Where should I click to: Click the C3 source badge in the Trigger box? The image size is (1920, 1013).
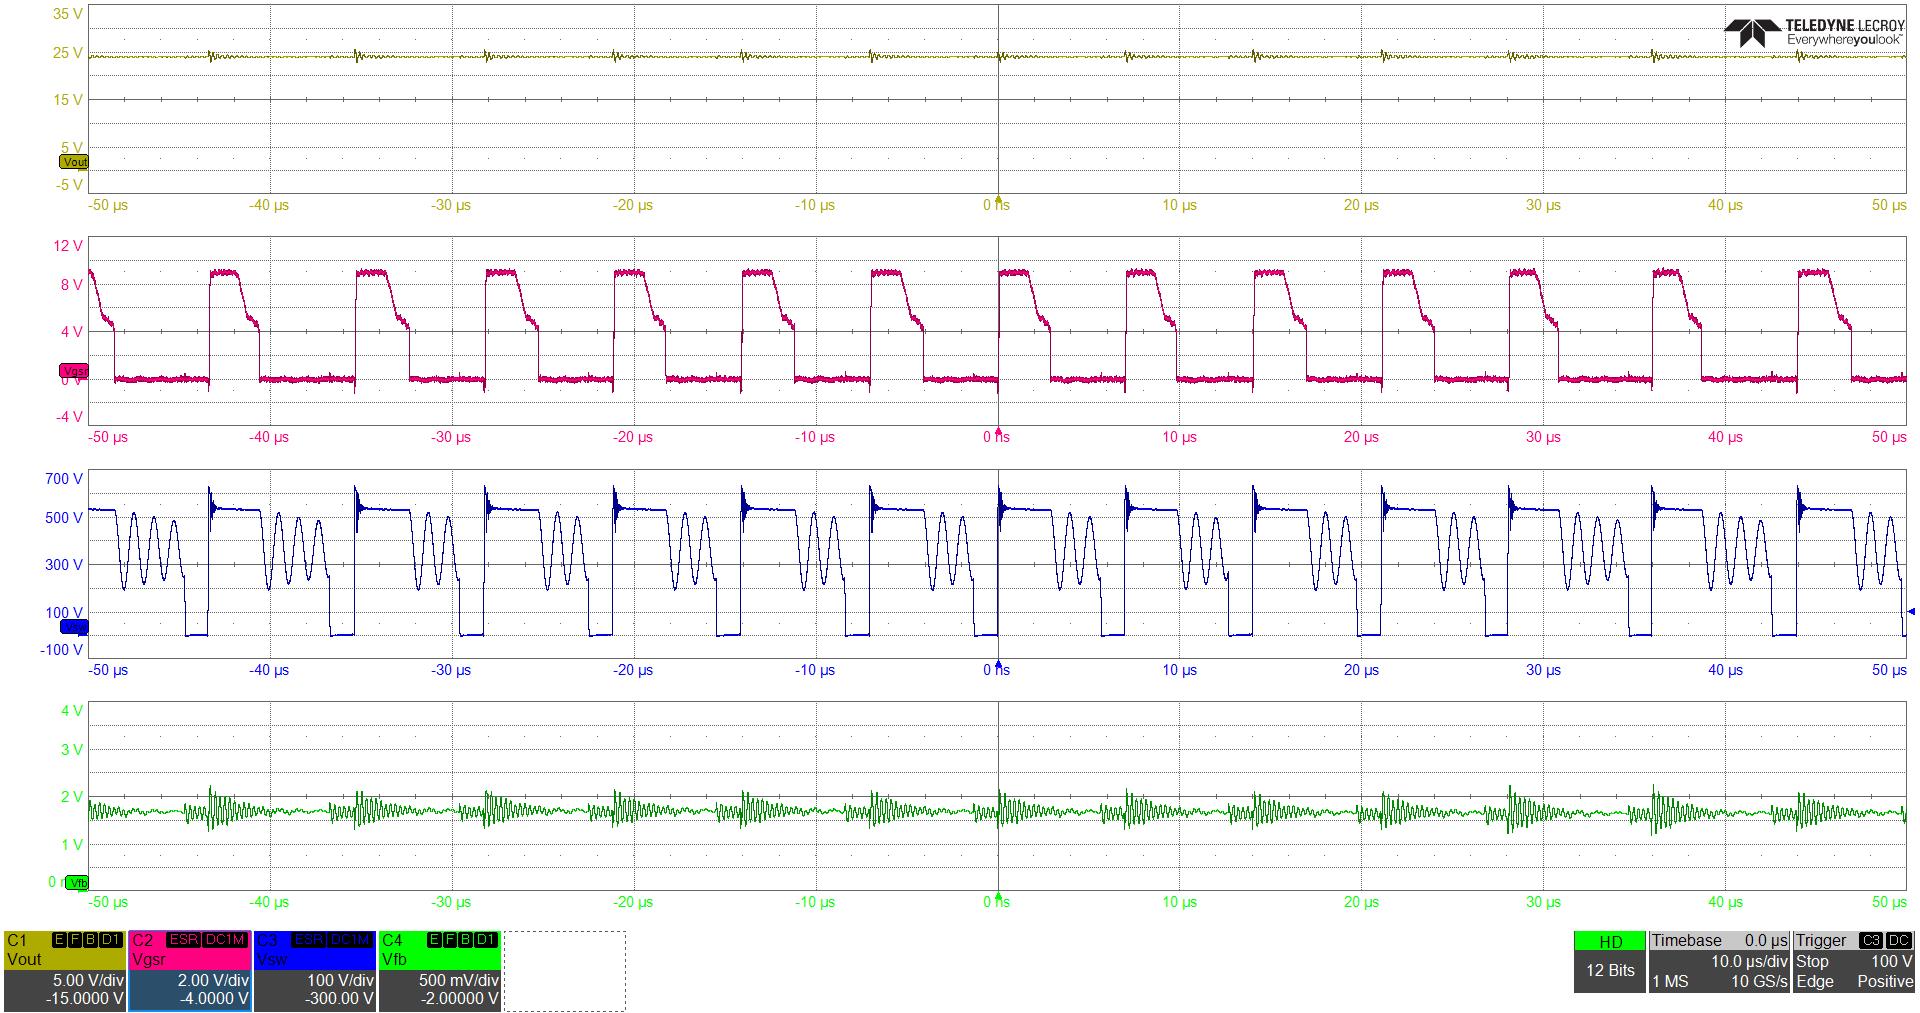coord(1870,941)
